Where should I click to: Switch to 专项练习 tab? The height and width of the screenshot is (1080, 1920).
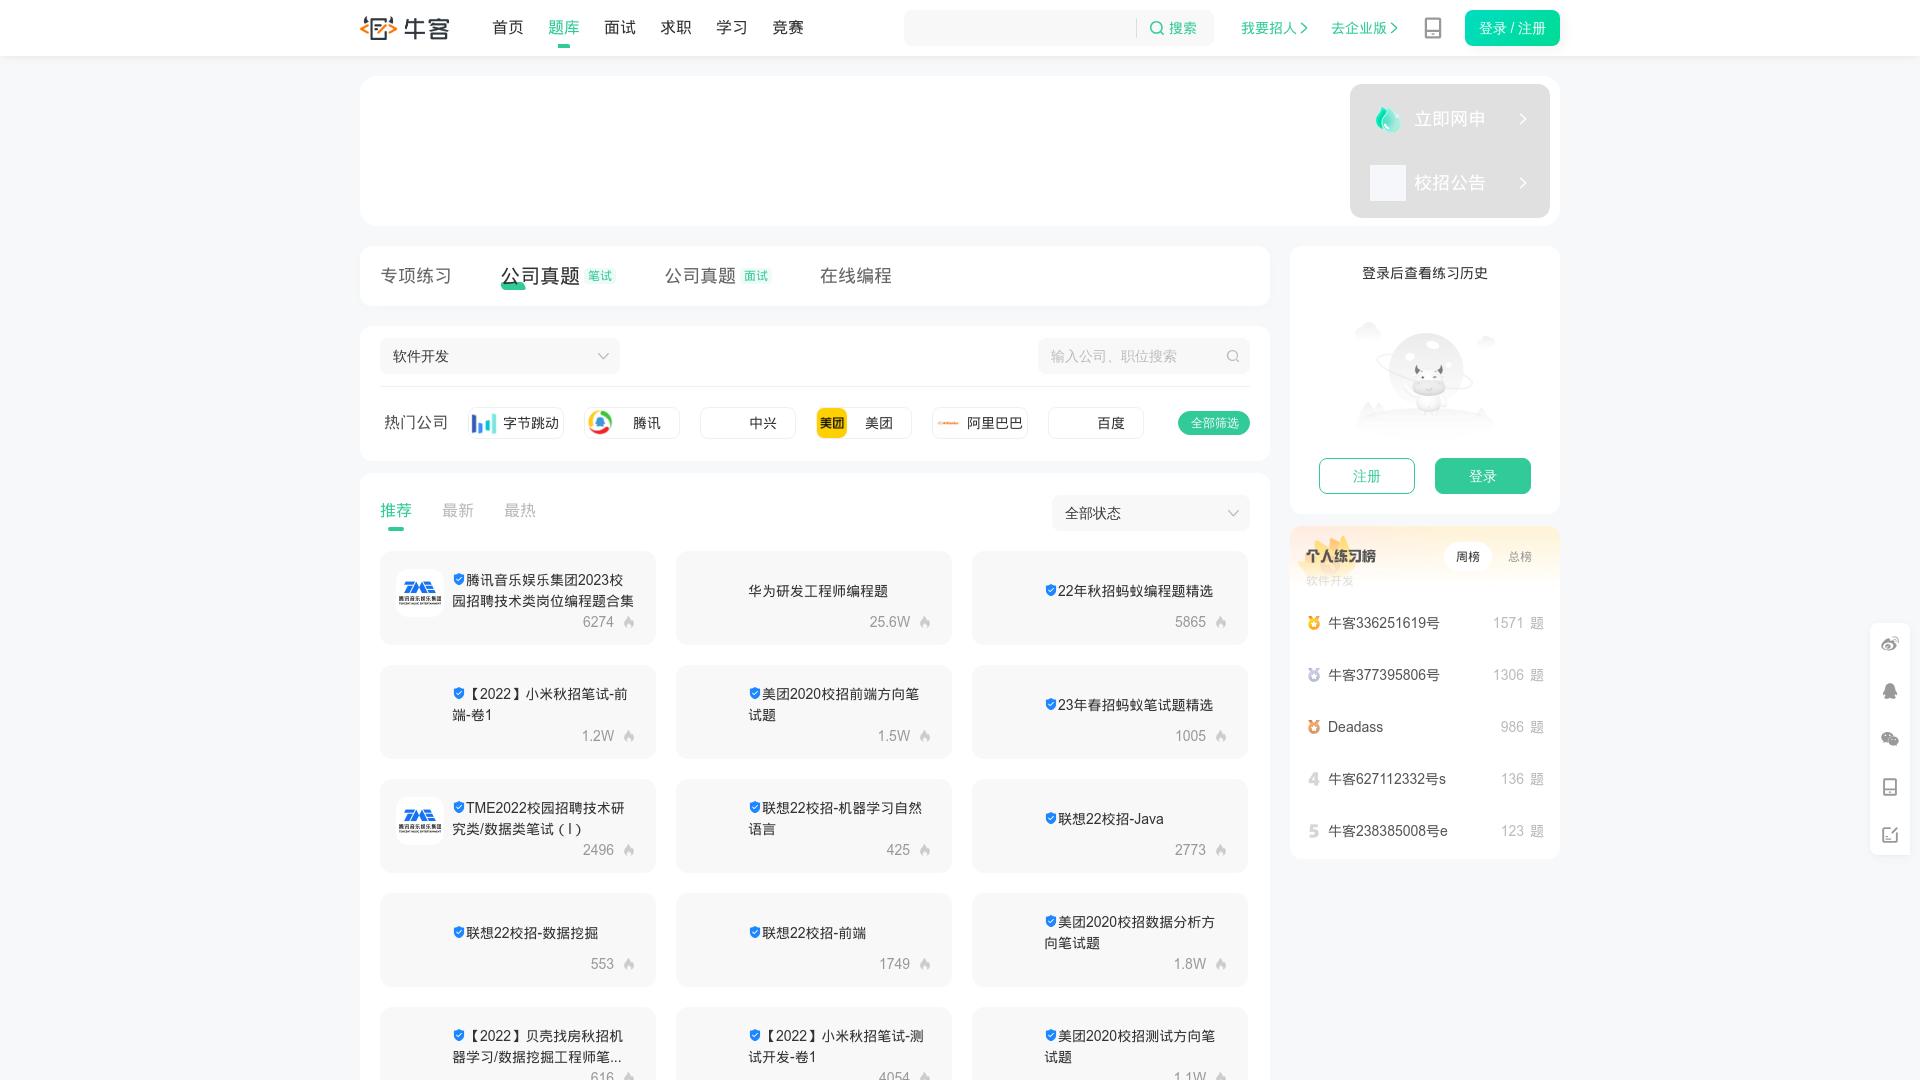pos(416,276)
